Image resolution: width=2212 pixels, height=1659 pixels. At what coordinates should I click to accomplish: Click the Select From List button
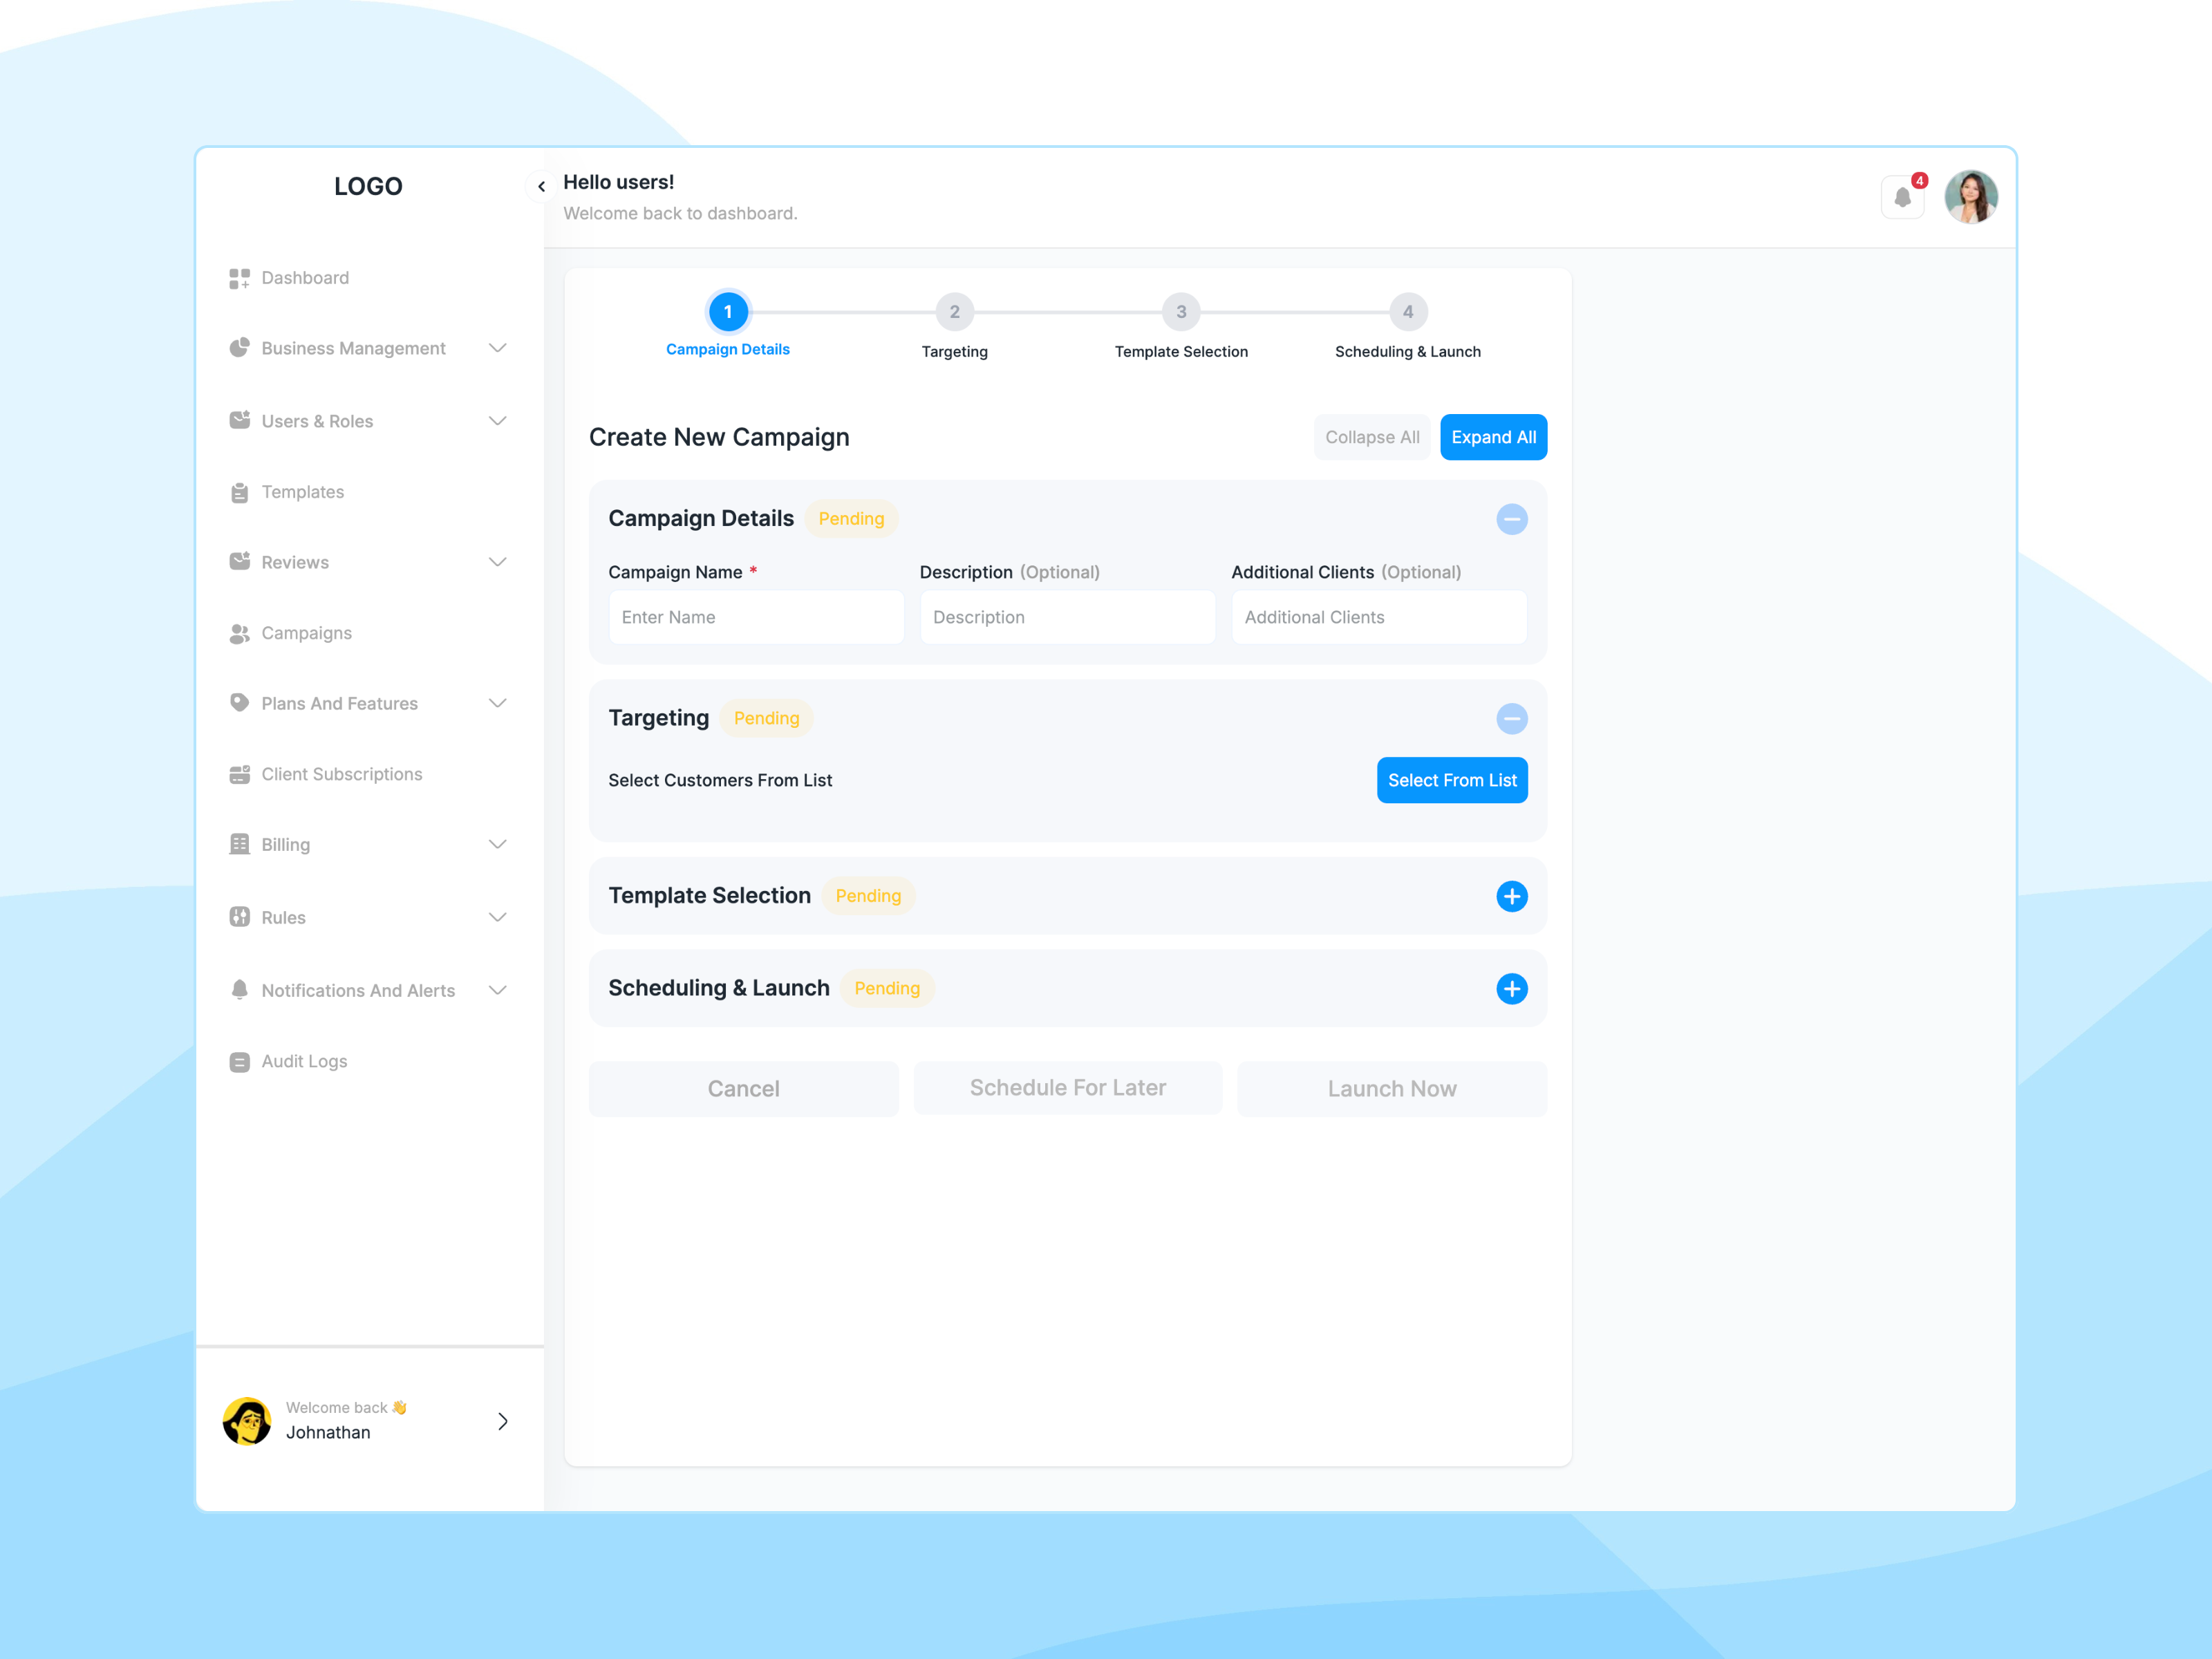tap(1451, 780)
